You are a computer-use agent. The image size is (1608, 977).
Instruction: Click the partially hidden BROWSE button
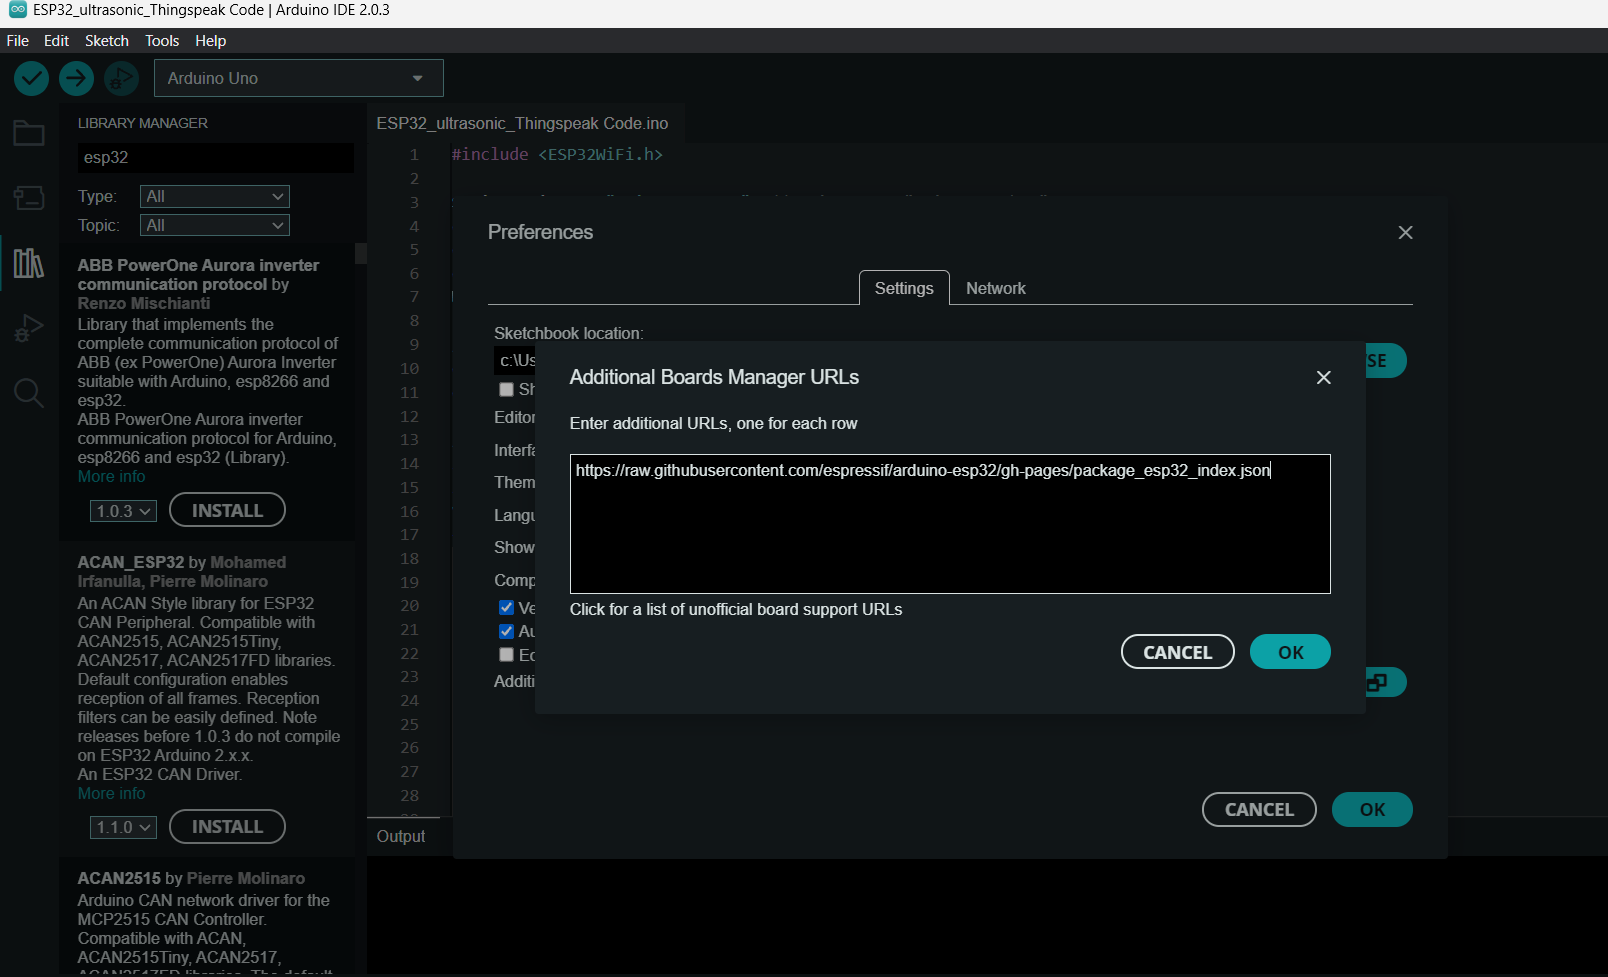(1386, 360)
